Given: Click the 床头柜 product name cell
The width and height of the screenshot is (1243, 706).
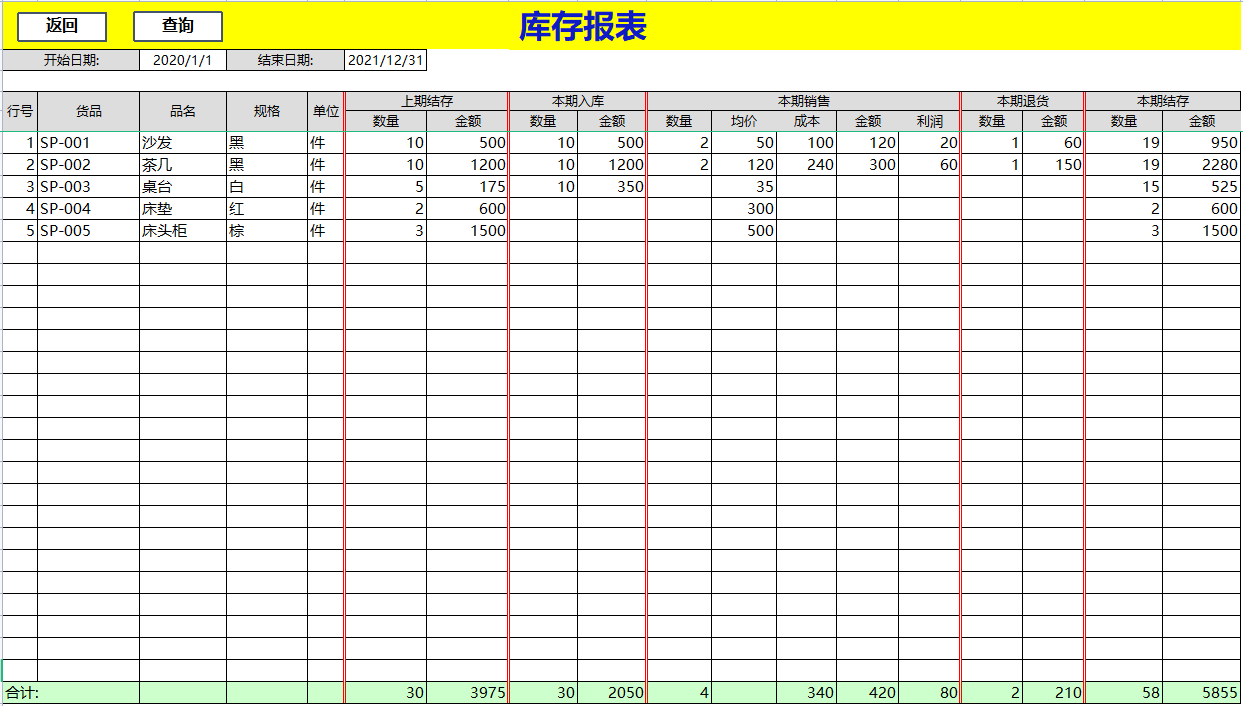Looking at the screenshot, I should coord(183,231).
